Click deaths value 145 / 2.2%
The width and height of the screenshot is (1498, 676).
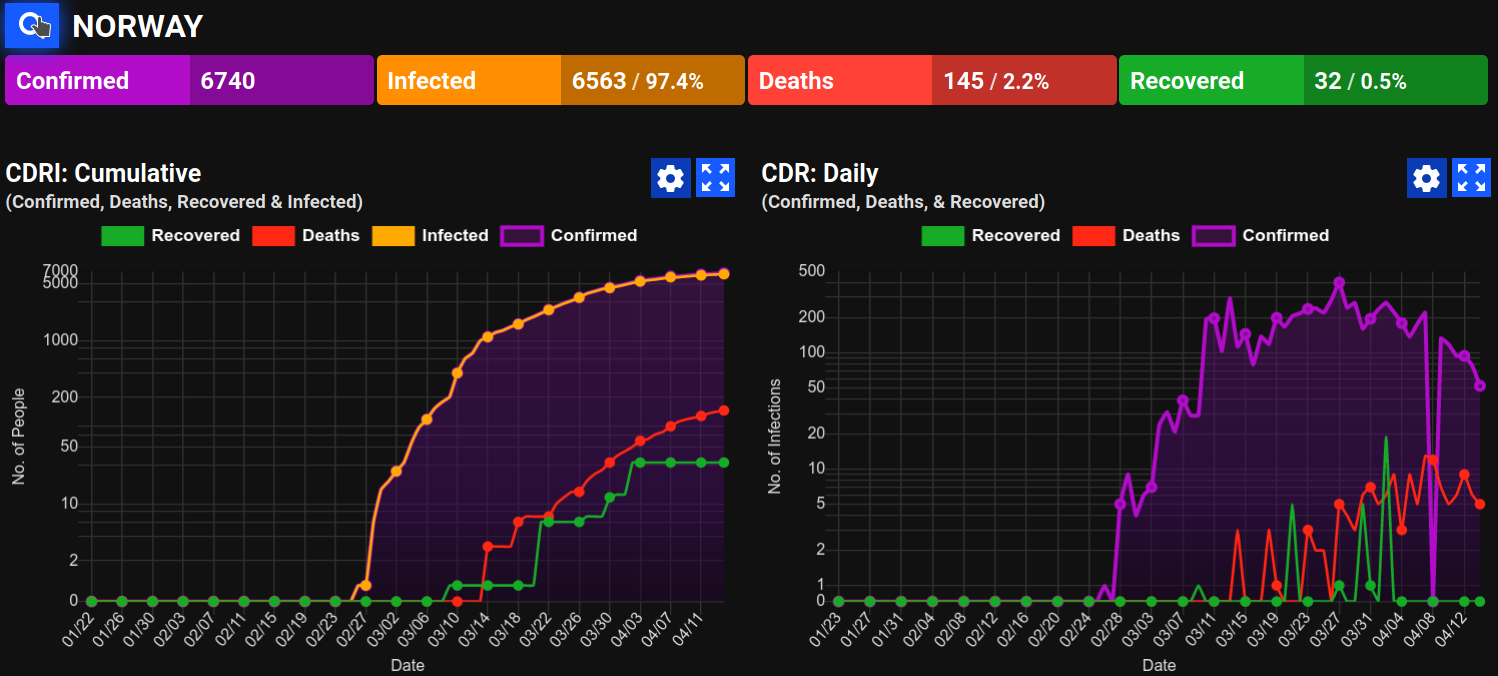pos(996,81)
